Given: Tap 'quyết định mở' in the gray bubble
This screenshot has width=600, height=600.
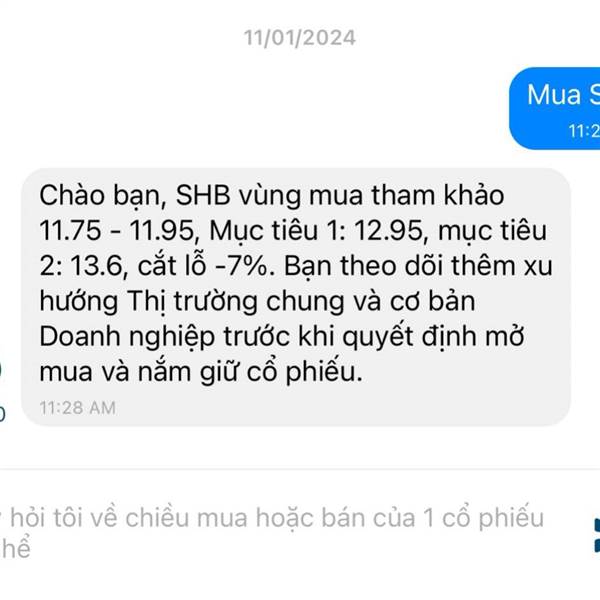Looking at the screenshot, I should click(433, 338).
